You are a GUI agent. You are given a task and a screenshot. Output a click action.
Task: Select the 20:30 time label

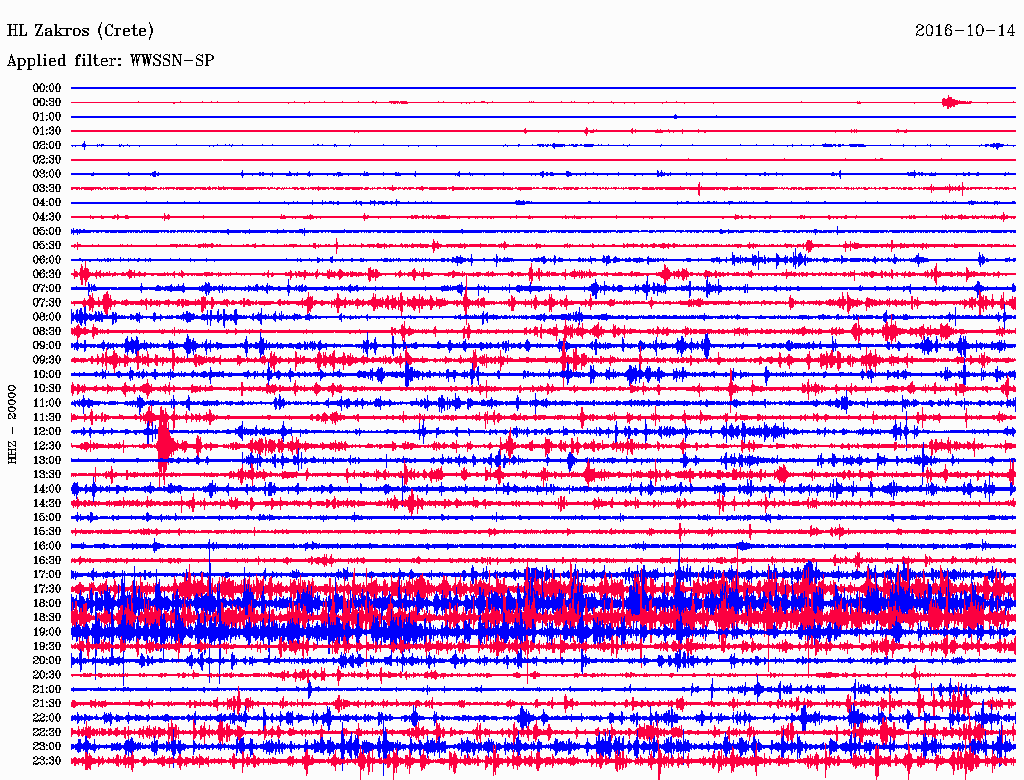pos(47,675)
